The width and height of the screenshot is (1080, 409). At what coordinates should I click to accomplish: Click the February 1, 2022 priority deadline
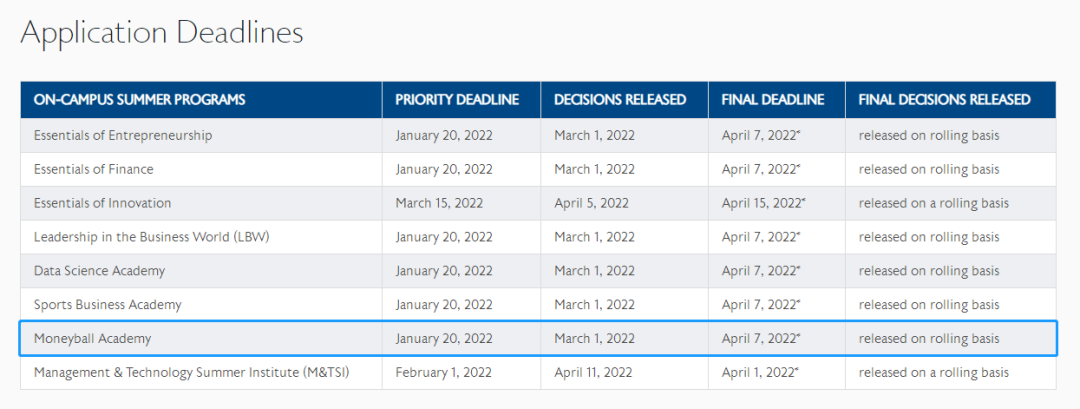444,372
